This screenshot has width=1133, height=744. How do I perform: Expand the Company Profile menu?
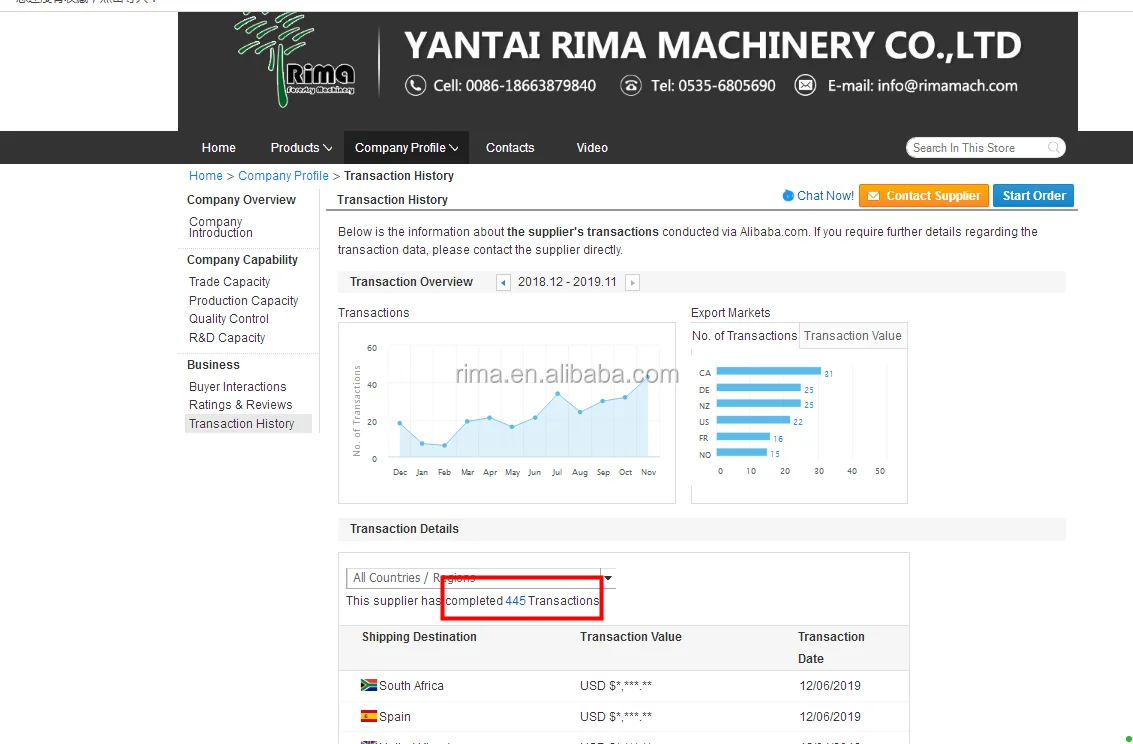click(406, 148)
